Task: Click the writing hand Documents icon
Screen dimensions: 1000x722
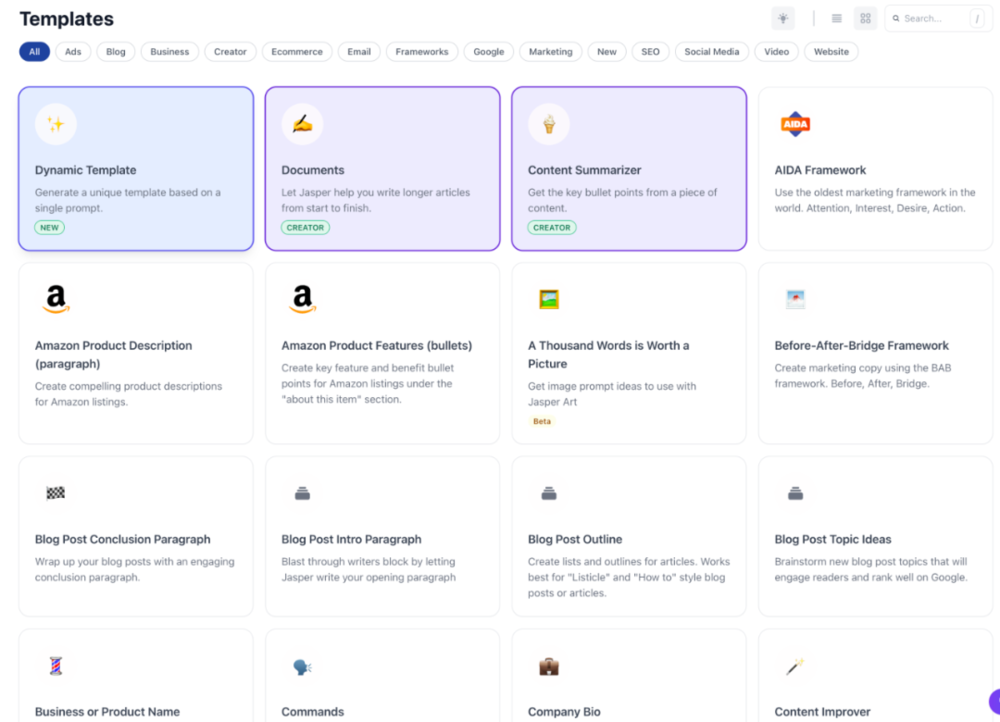Action: (x=302, y=124)
